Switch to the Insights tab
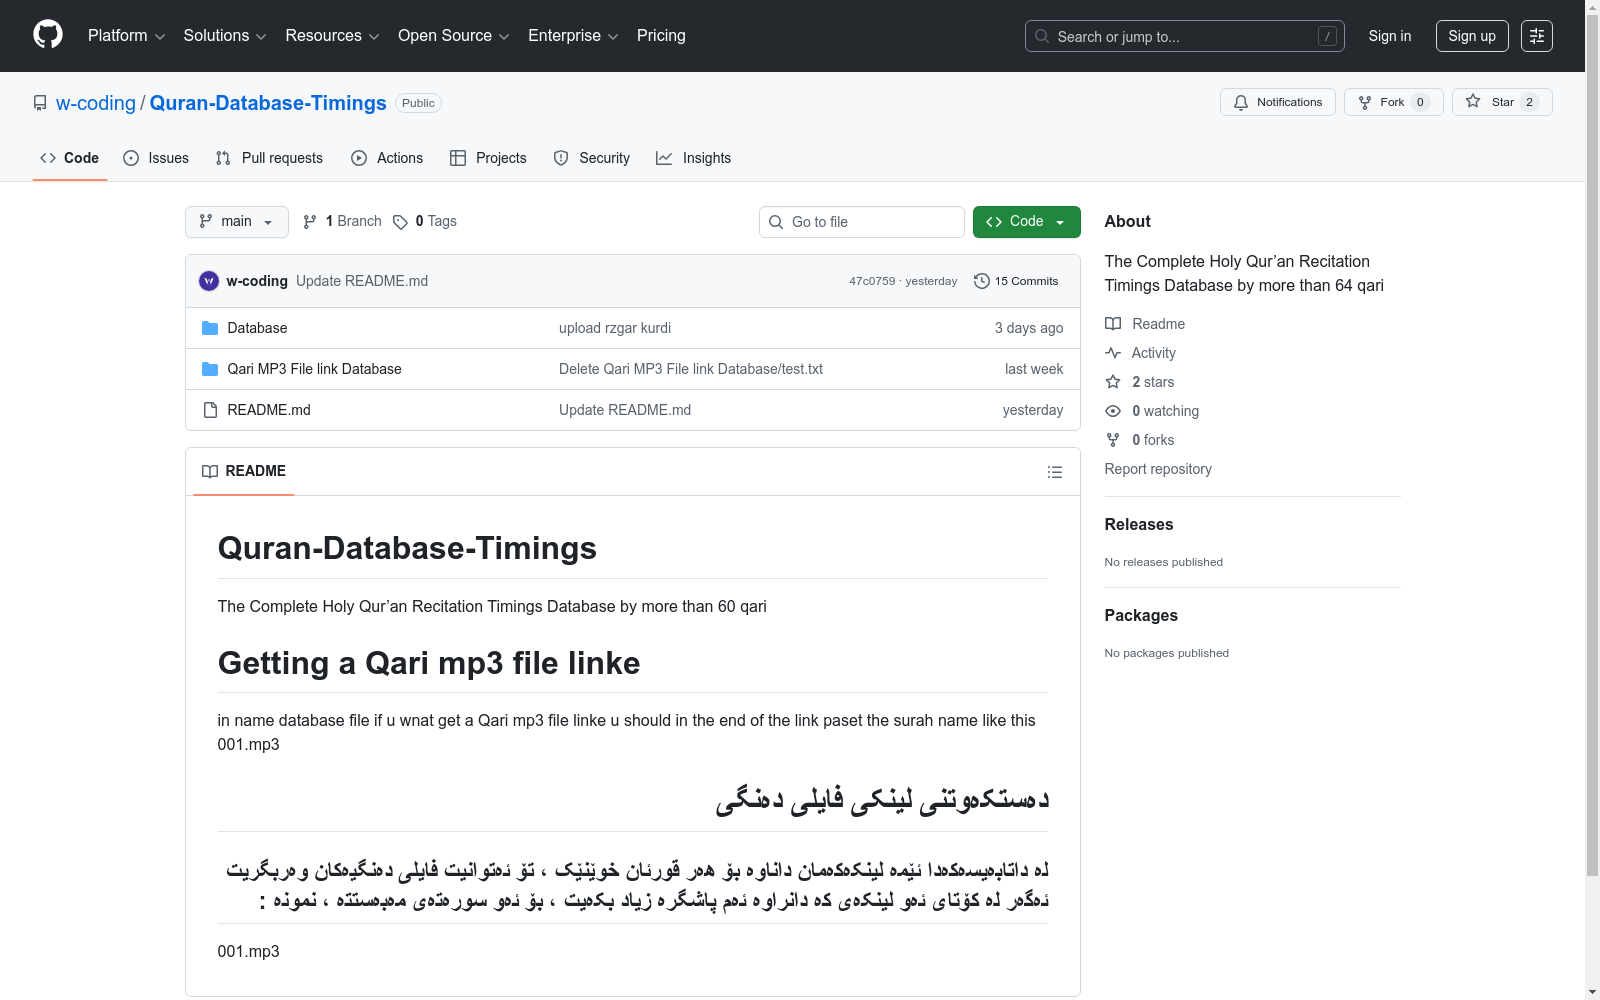The image size is (1600, 1000). [x=694, y=158]
